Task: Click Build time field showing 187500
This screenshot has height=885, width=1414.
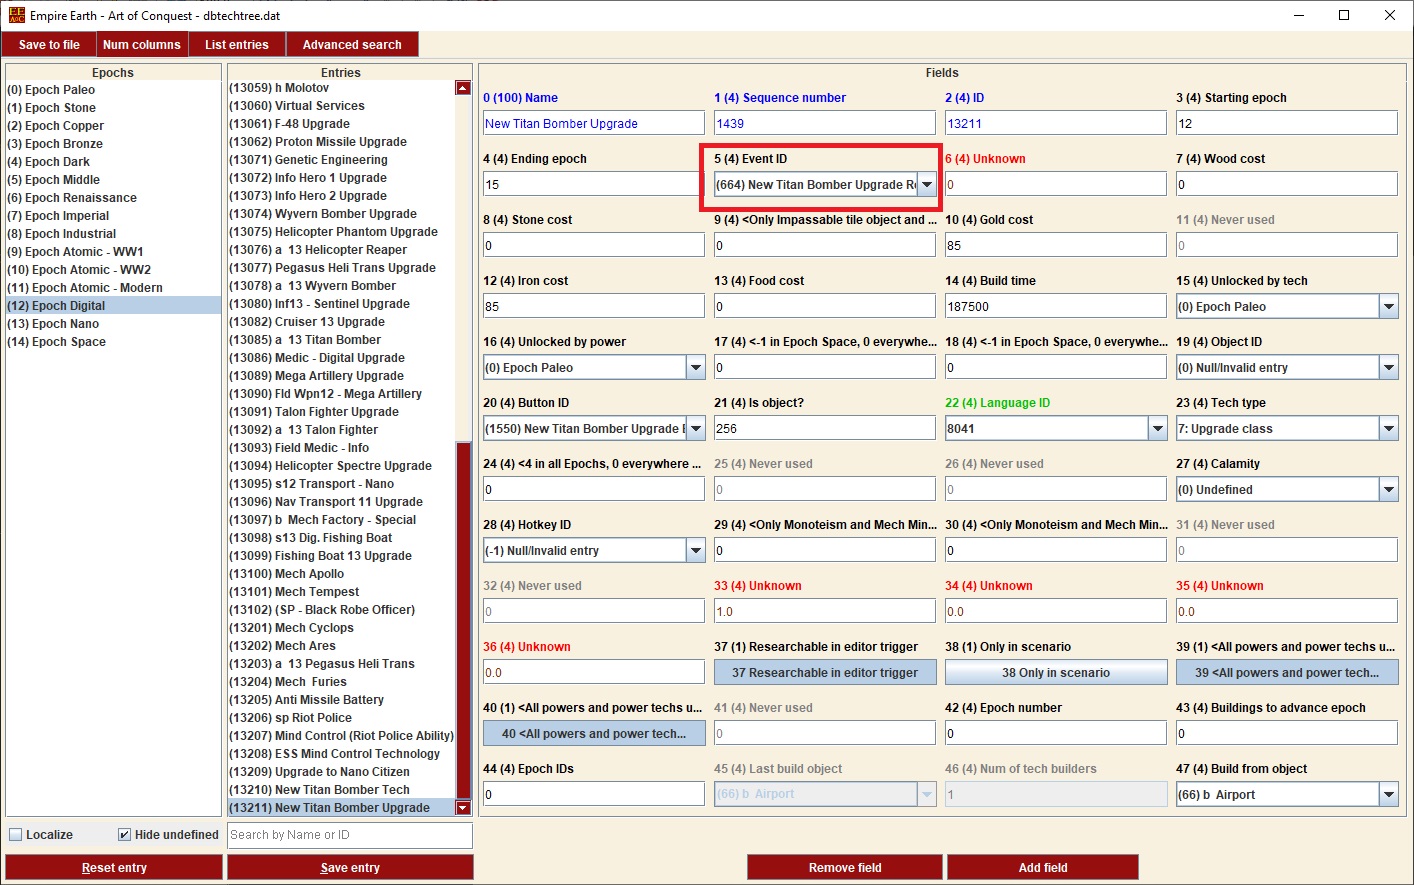Action: (x=1056, y=307)
